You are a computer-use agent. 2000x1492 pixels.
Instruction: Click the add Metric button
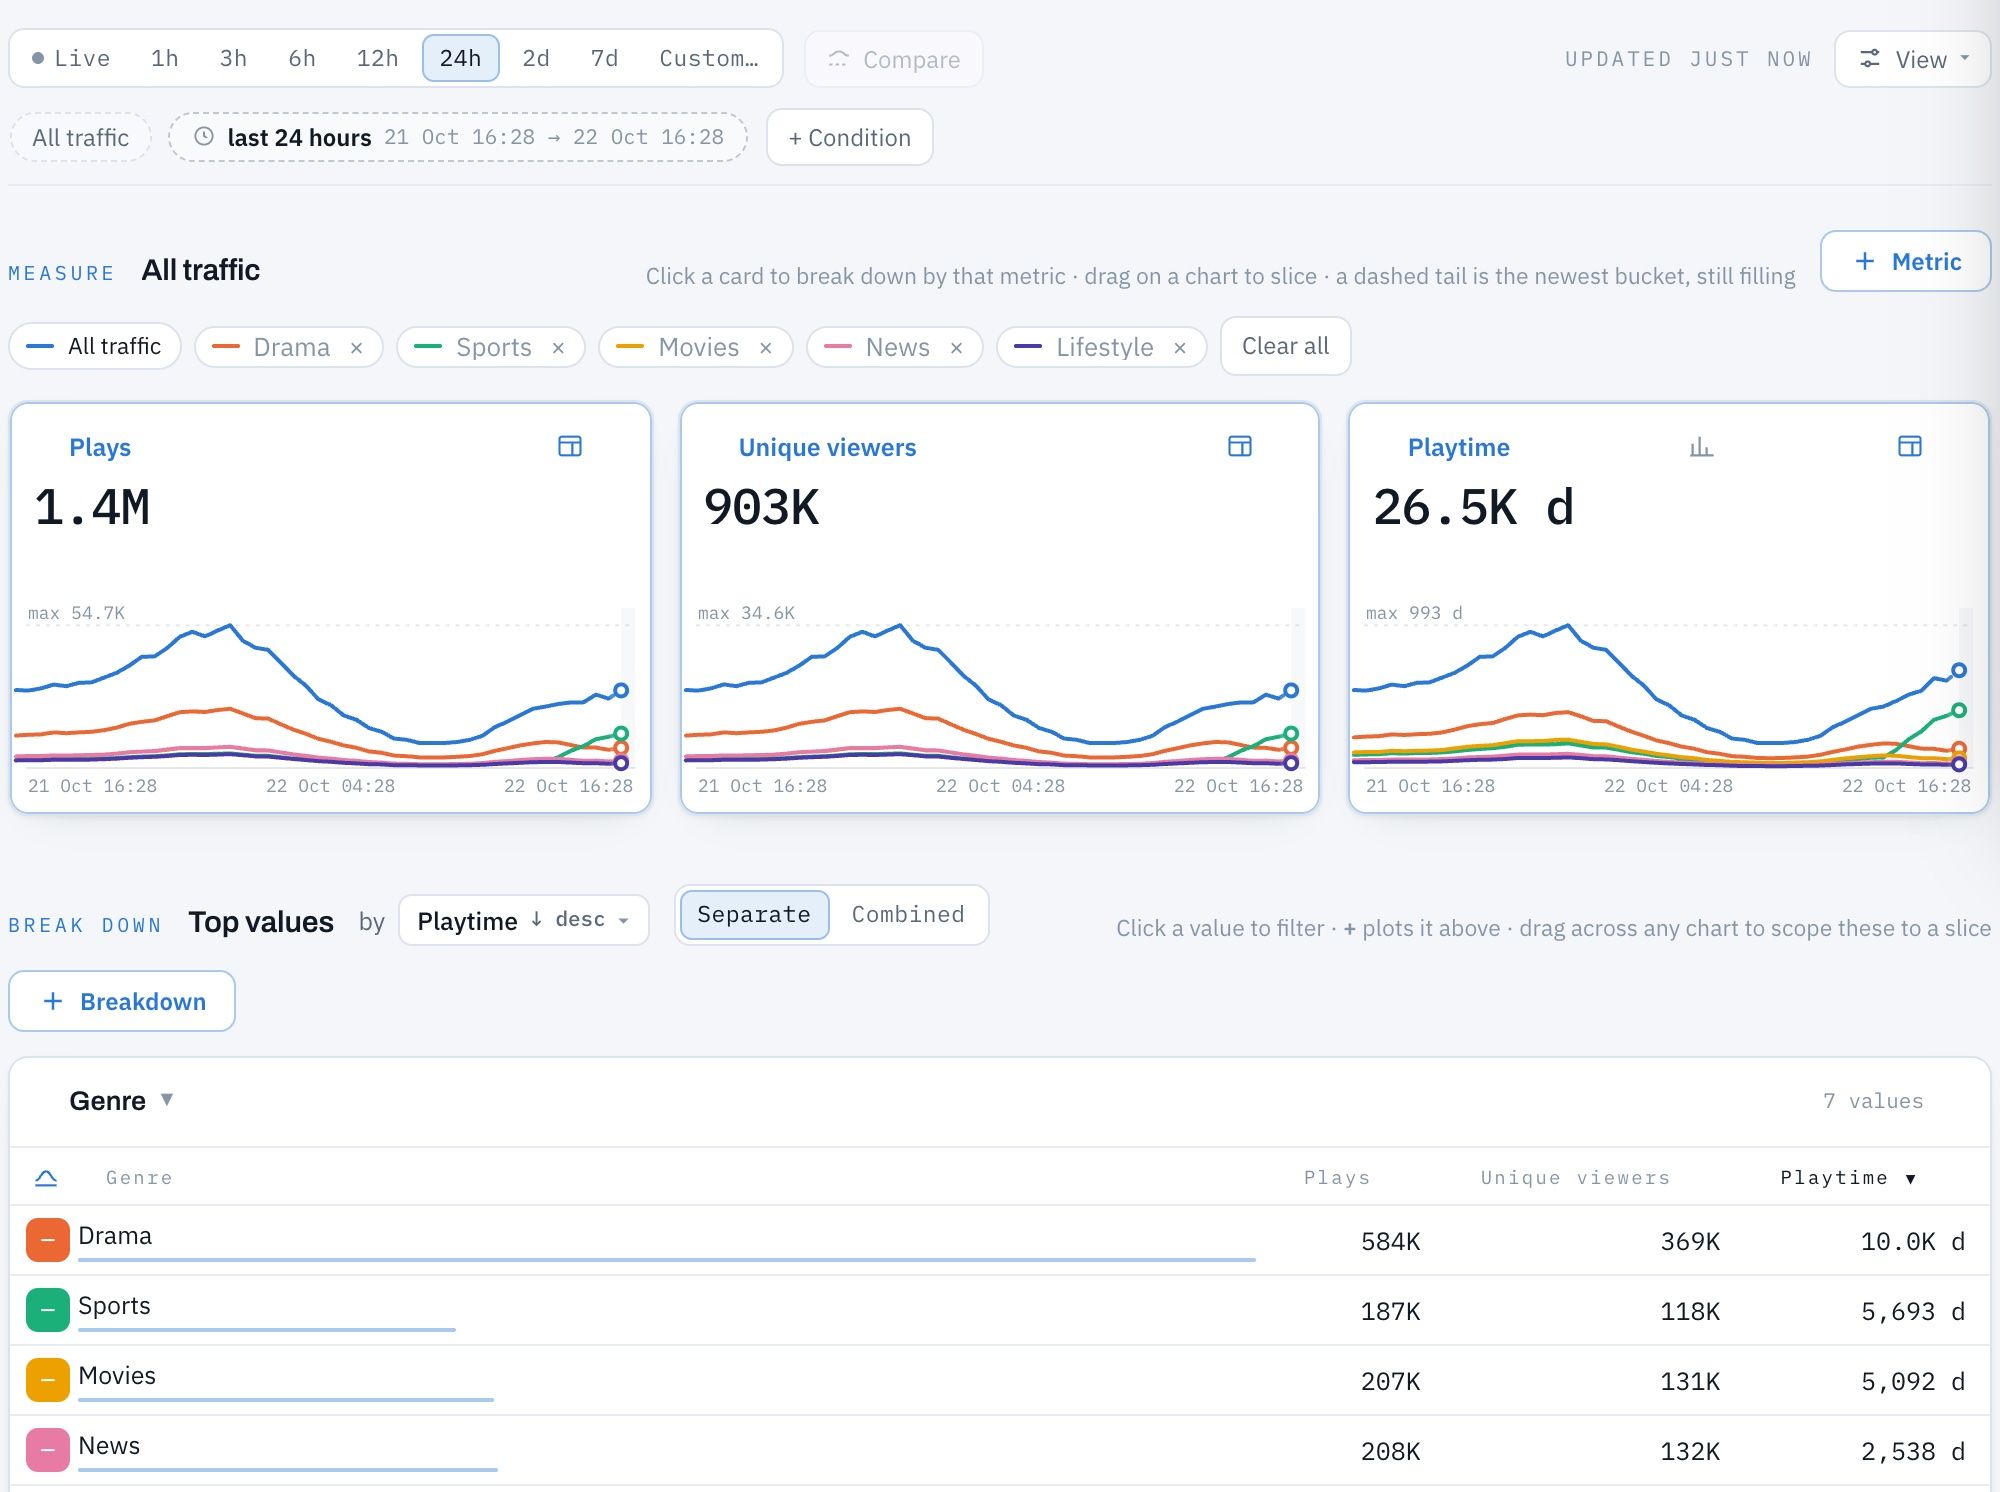pyautogui.click(x=1906, y=261)
